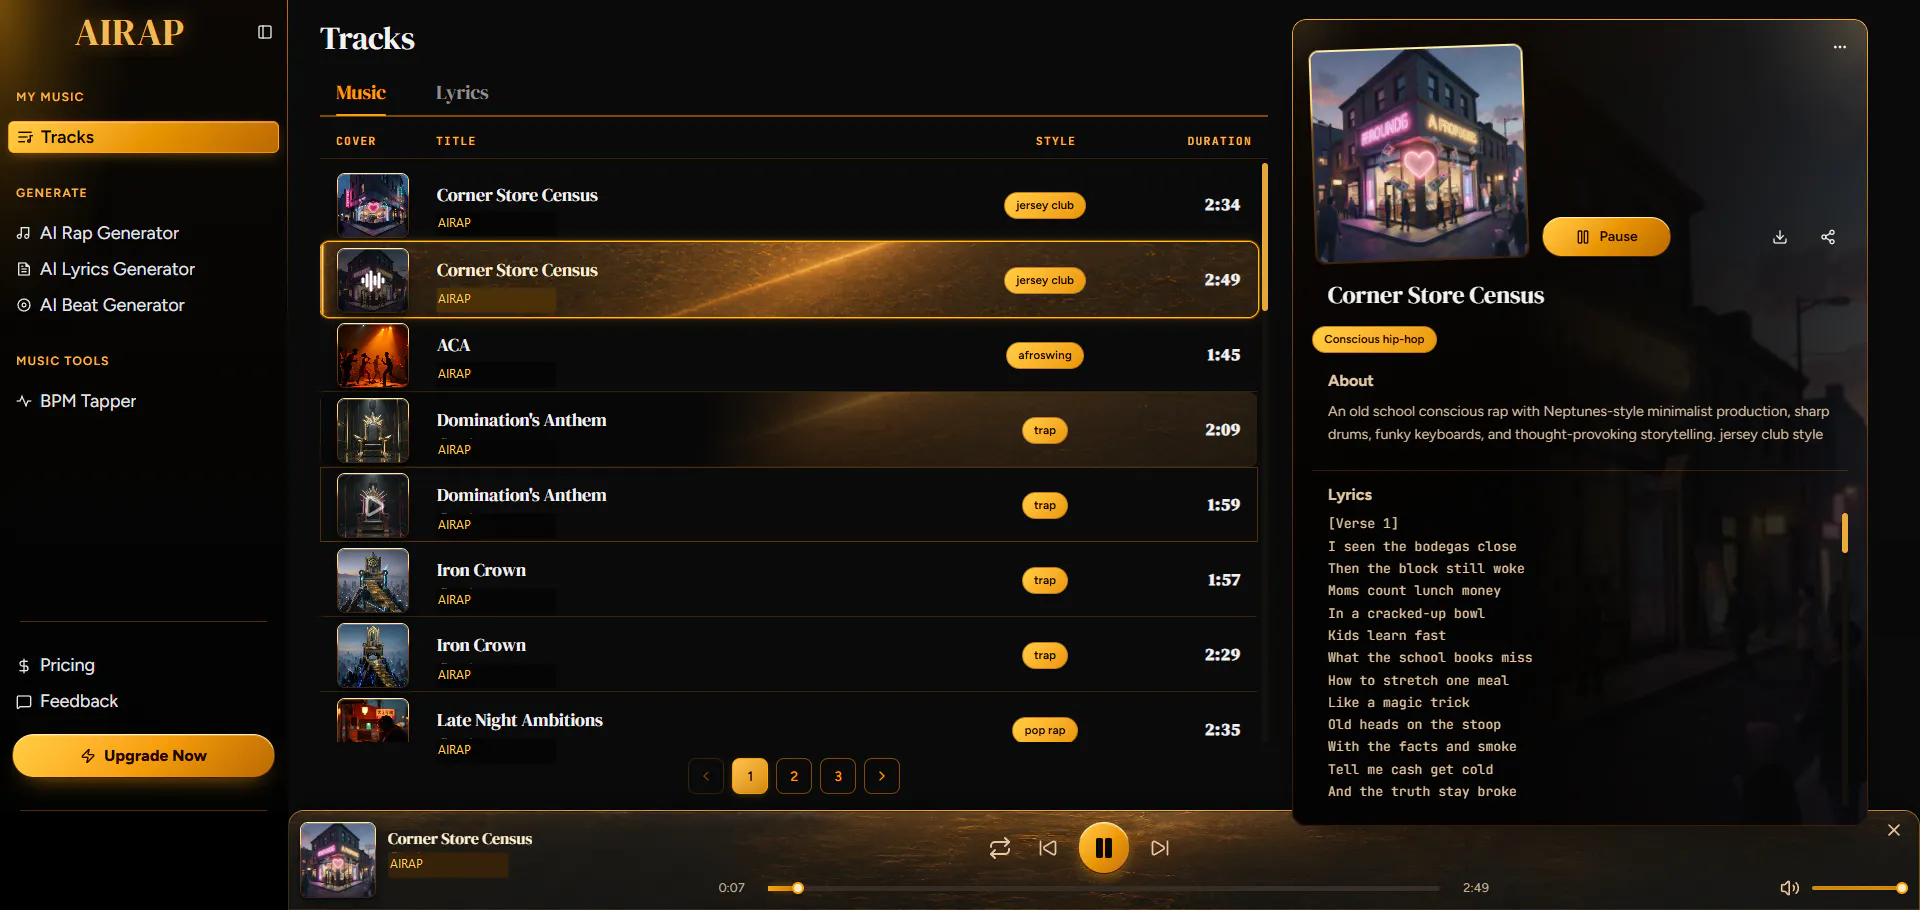
Task: Click trap tag on Domination's Anthem 1:59
Action: 1045,505
